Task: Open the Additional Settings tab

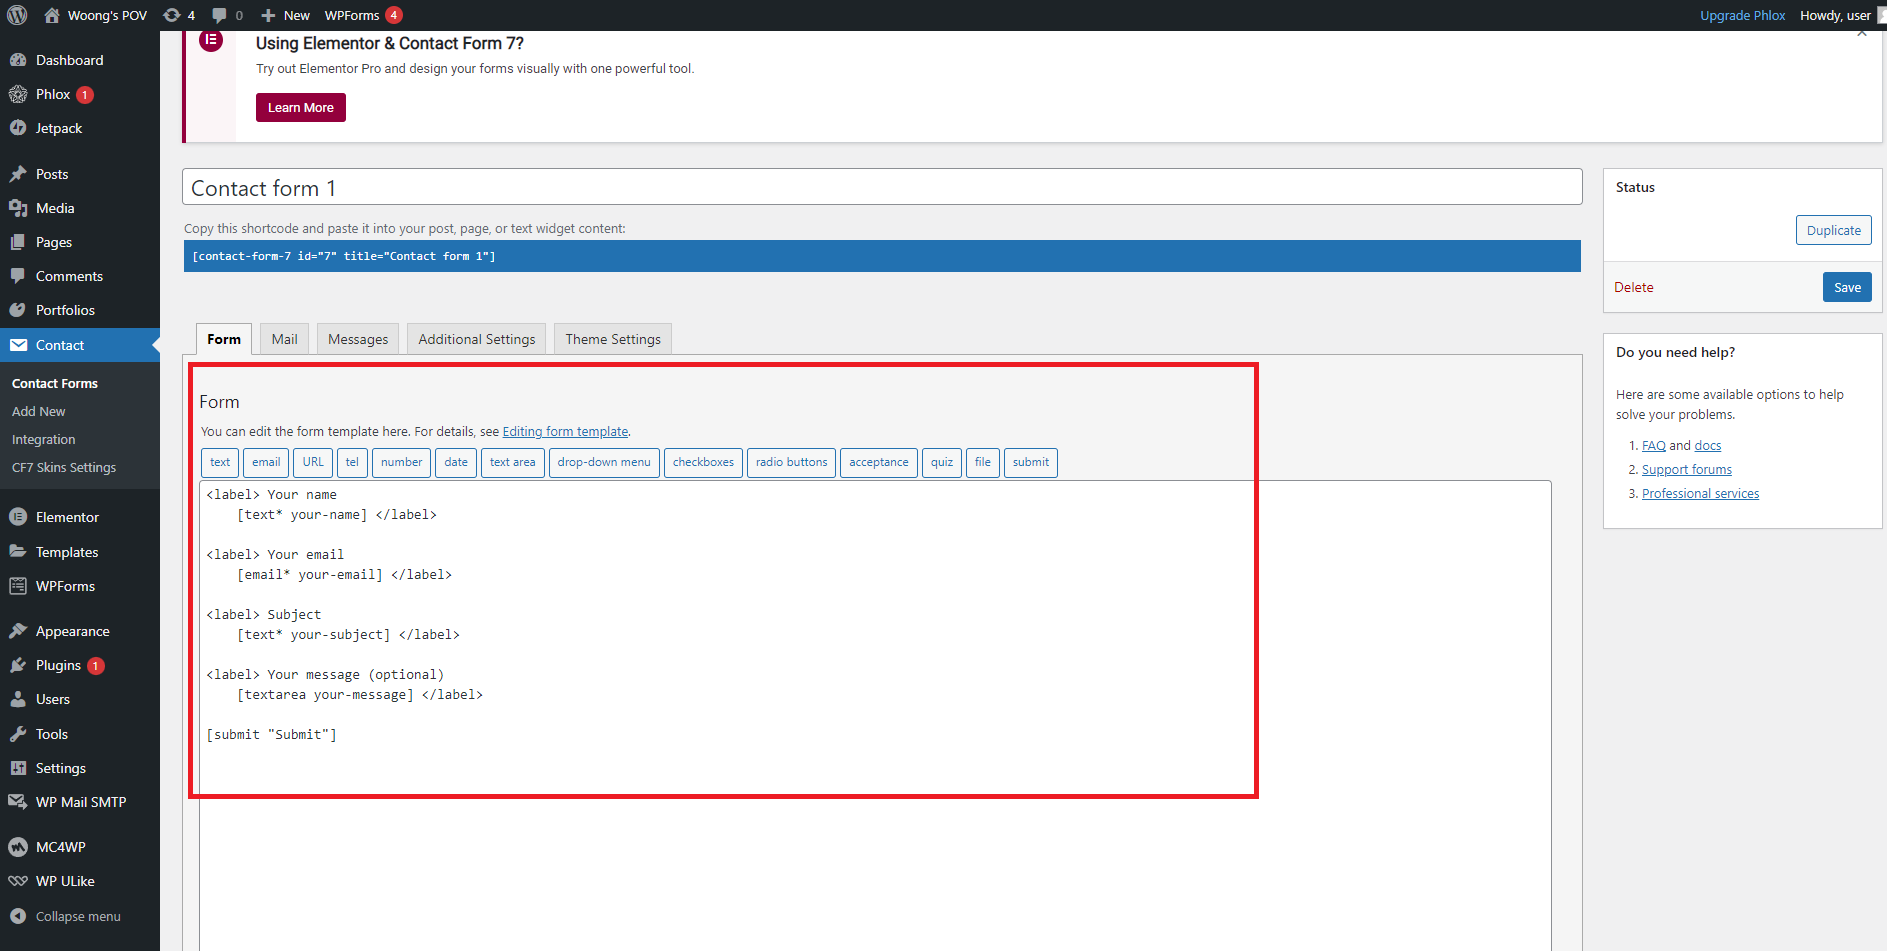Action: pos(477,339)
